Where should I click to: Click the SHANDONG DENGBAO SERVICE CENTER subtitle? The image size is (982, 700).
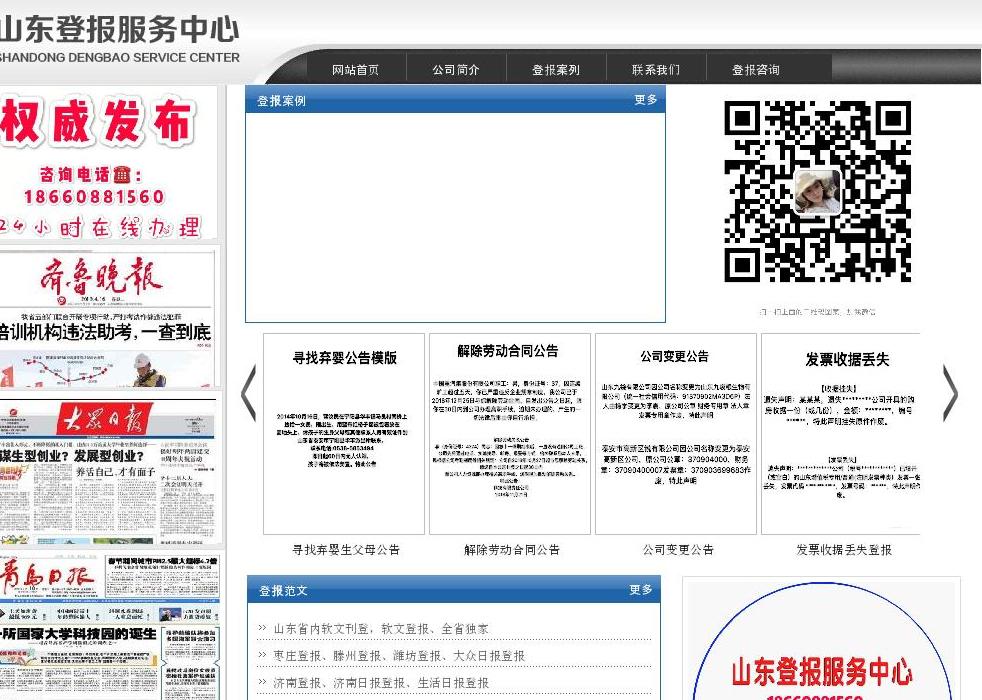pyautogui.click(x=119, y=57)
